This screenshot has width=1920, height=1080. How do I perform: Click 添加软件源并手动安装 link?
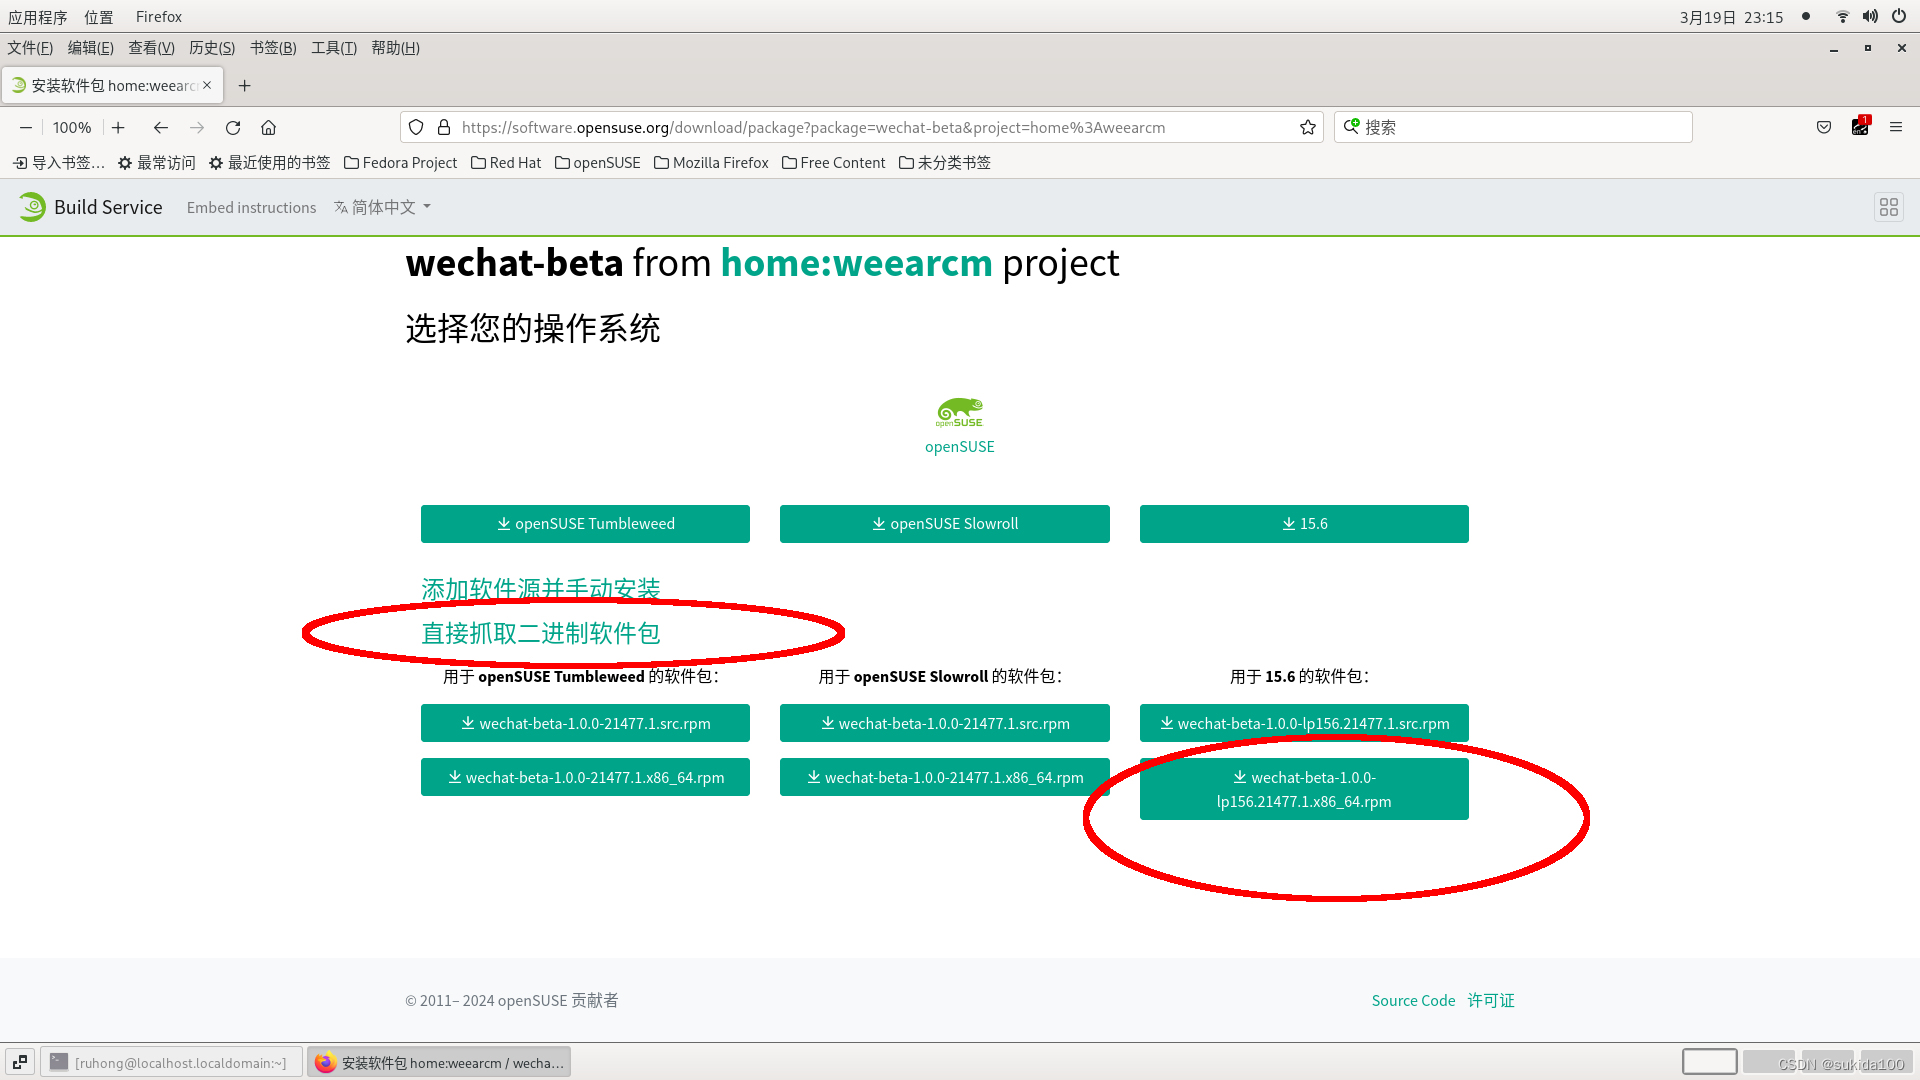(541, 588)
